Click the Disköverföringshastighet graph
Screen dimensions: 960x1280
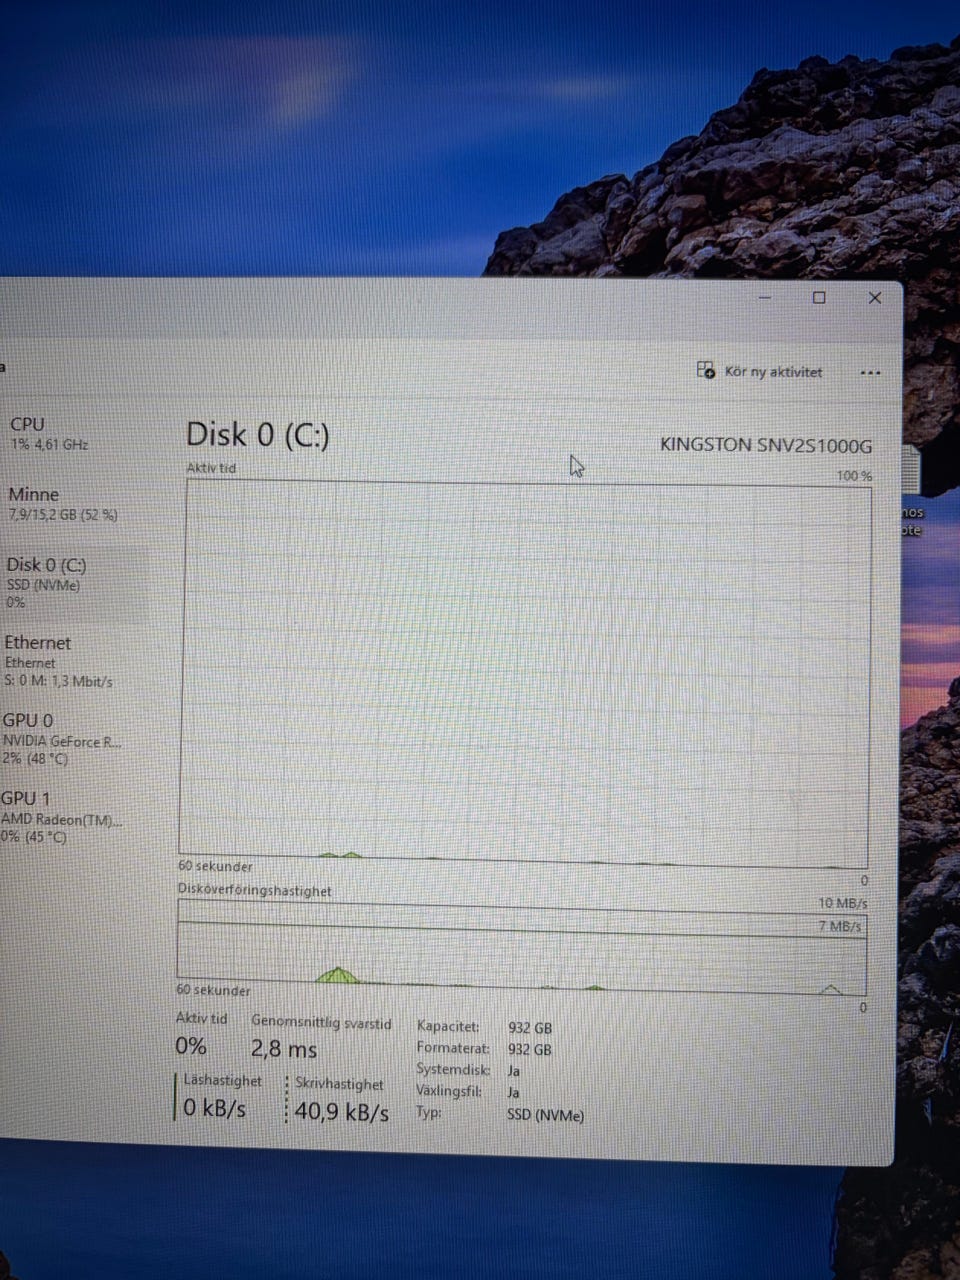click(x=521, y=946)
